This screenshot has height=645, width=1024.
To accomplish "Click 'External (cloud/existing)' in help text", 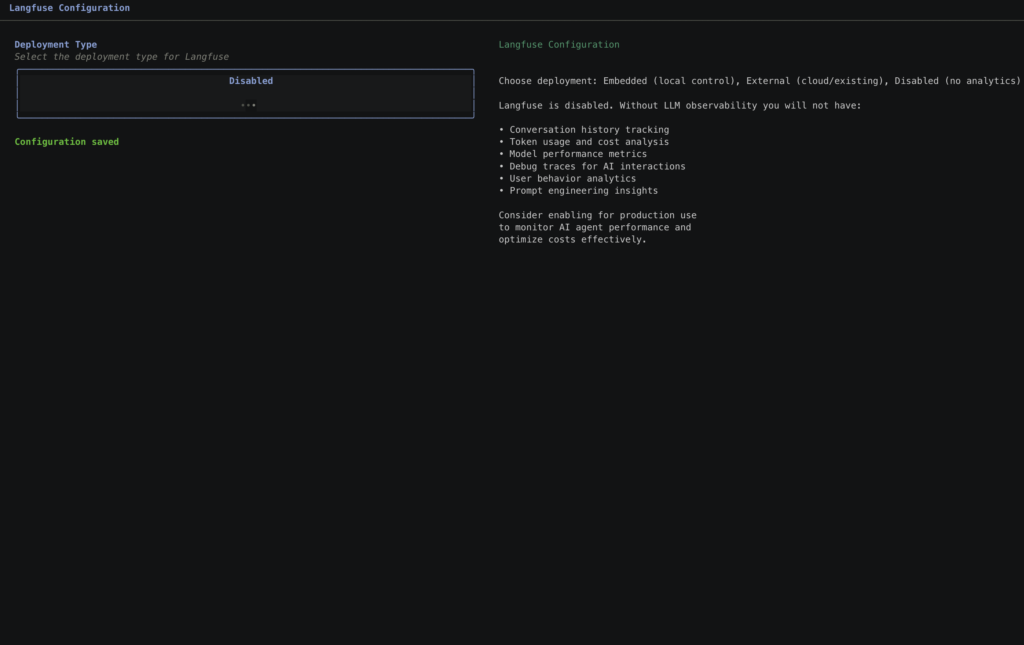I will 814,81.
